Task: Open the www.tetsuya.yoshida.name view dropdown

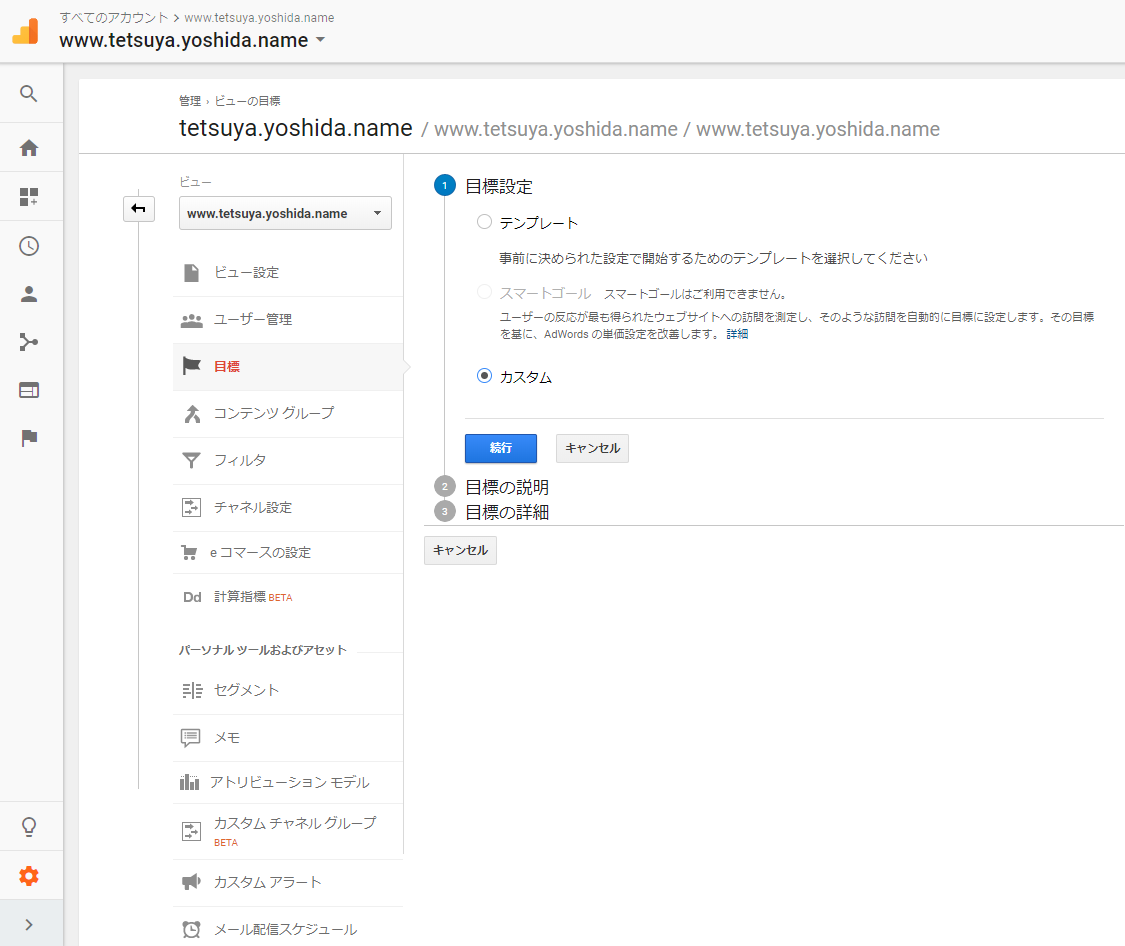Action: pos(285,213)
